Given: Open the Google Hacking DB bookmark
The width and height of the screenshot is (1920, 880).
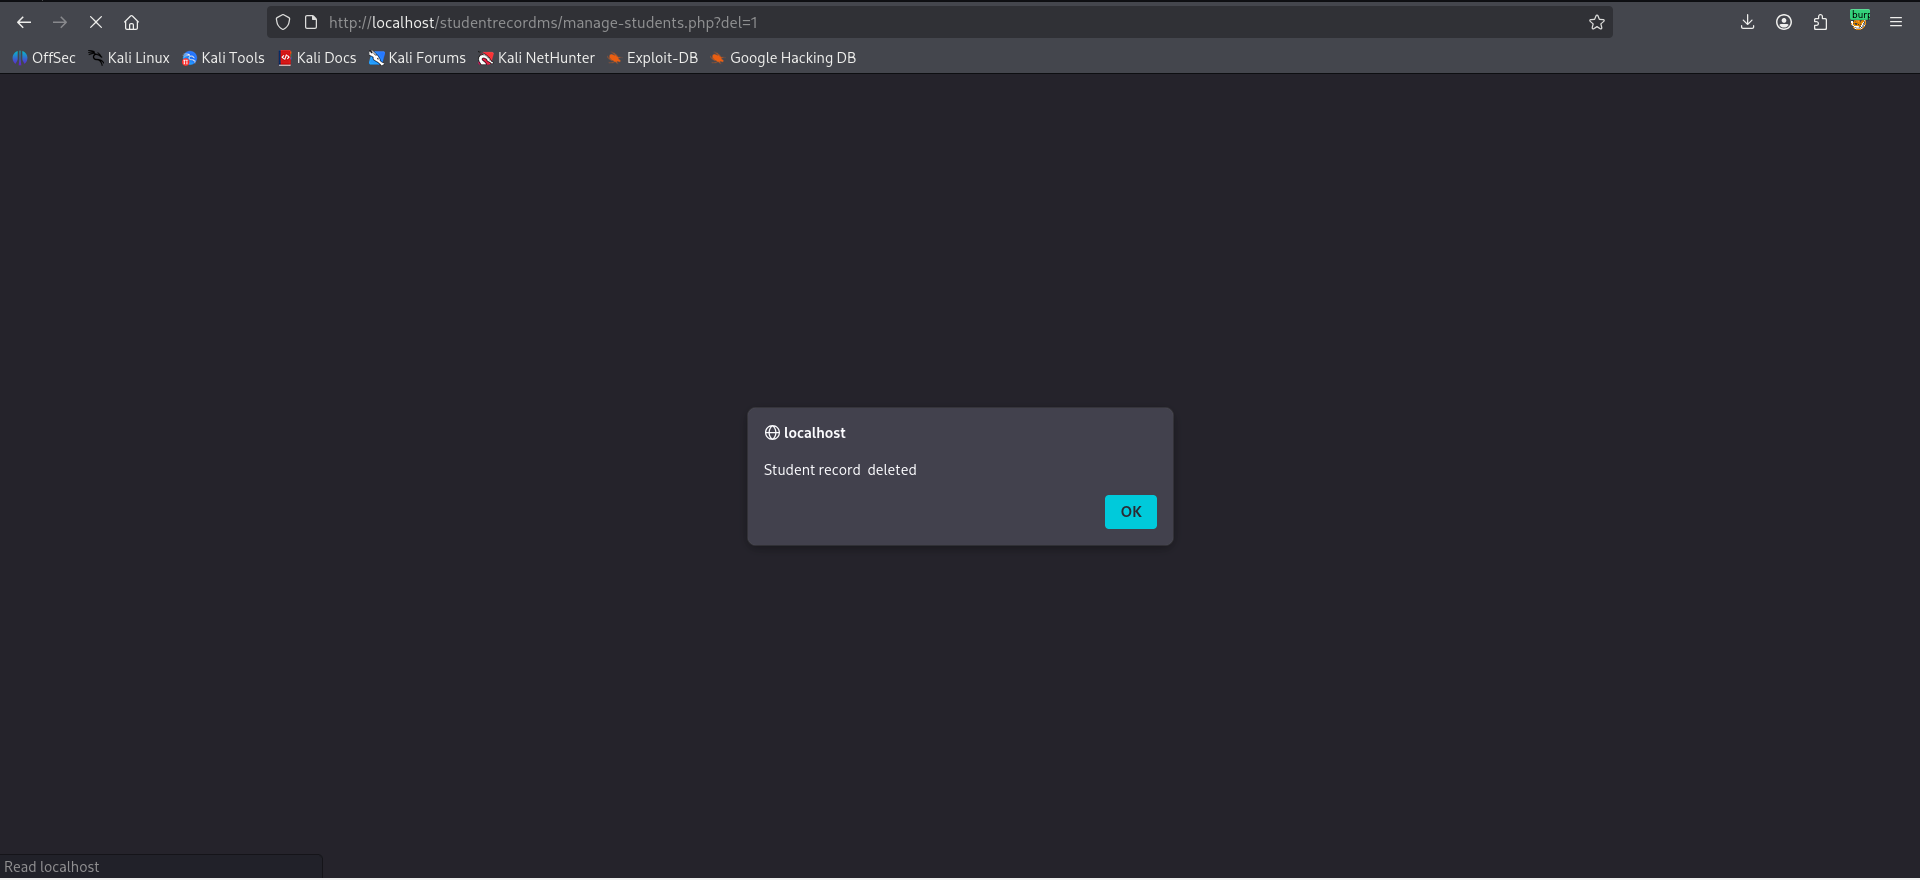Looking at the screenshot, I should tap(783, 58).
